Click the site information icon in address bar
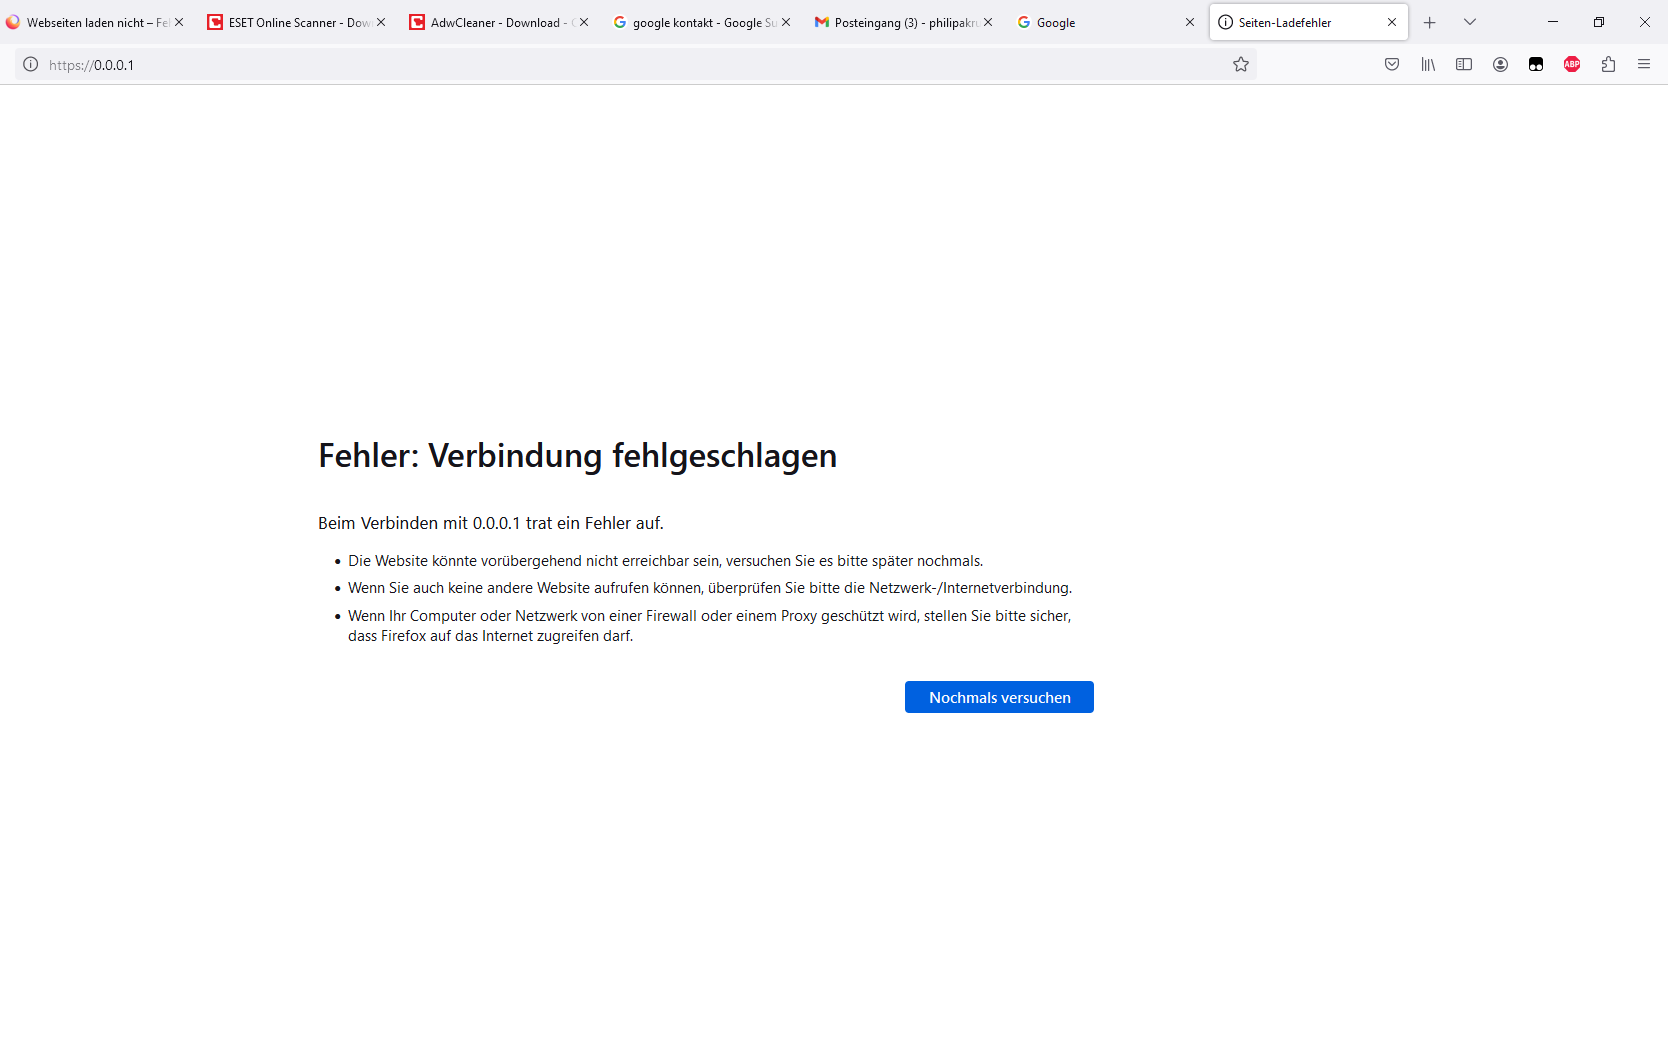The height and width of the screenshot is (1037, 1668). coord(31,65)
